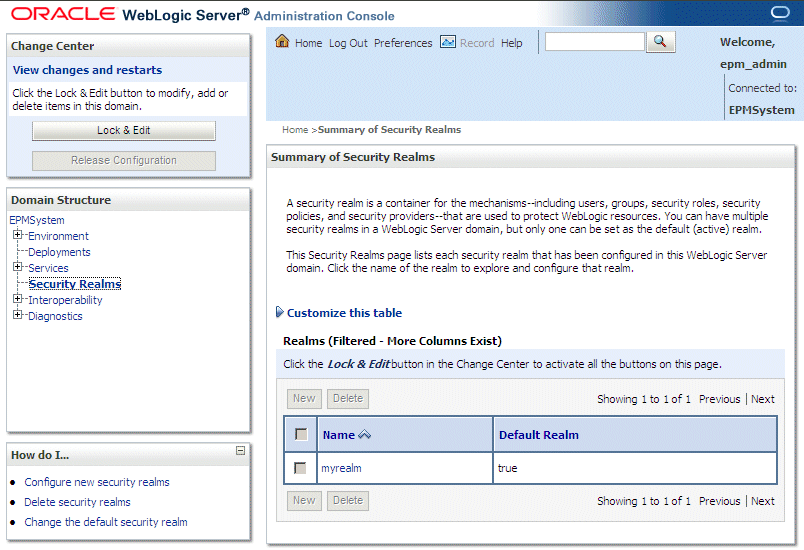Expand the Diagnostics tree node

[18, 315]
